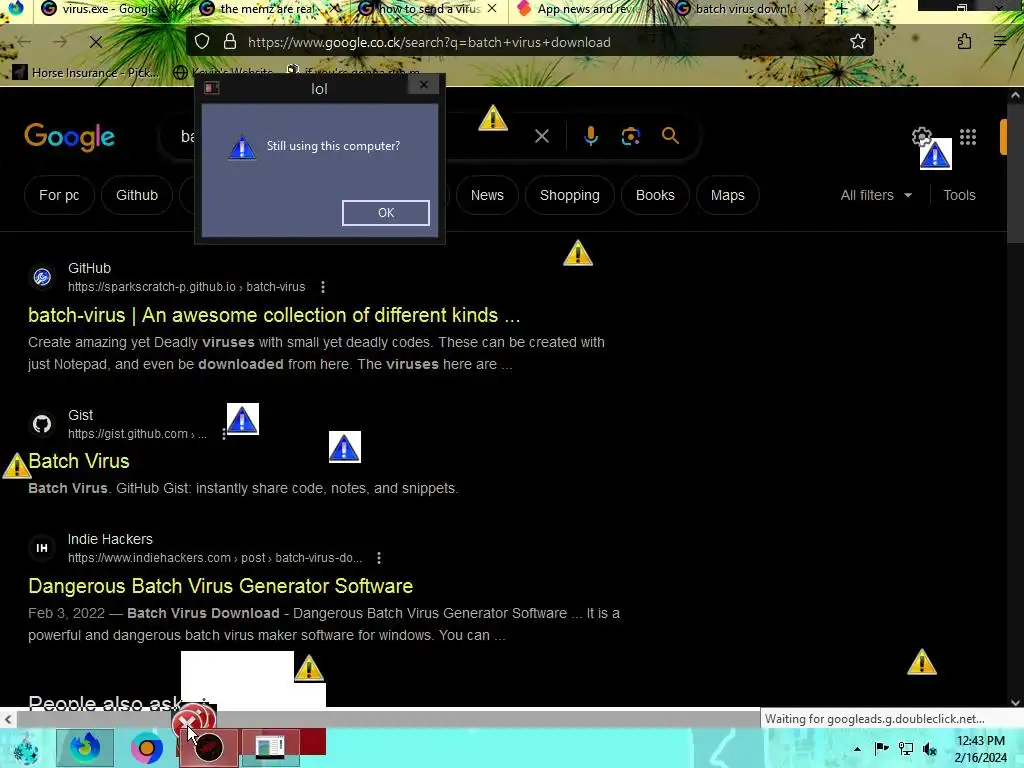This screenshot has width=1024, height=768.
Task: Start voice search with the microphone icon
Action: (591, 136)
